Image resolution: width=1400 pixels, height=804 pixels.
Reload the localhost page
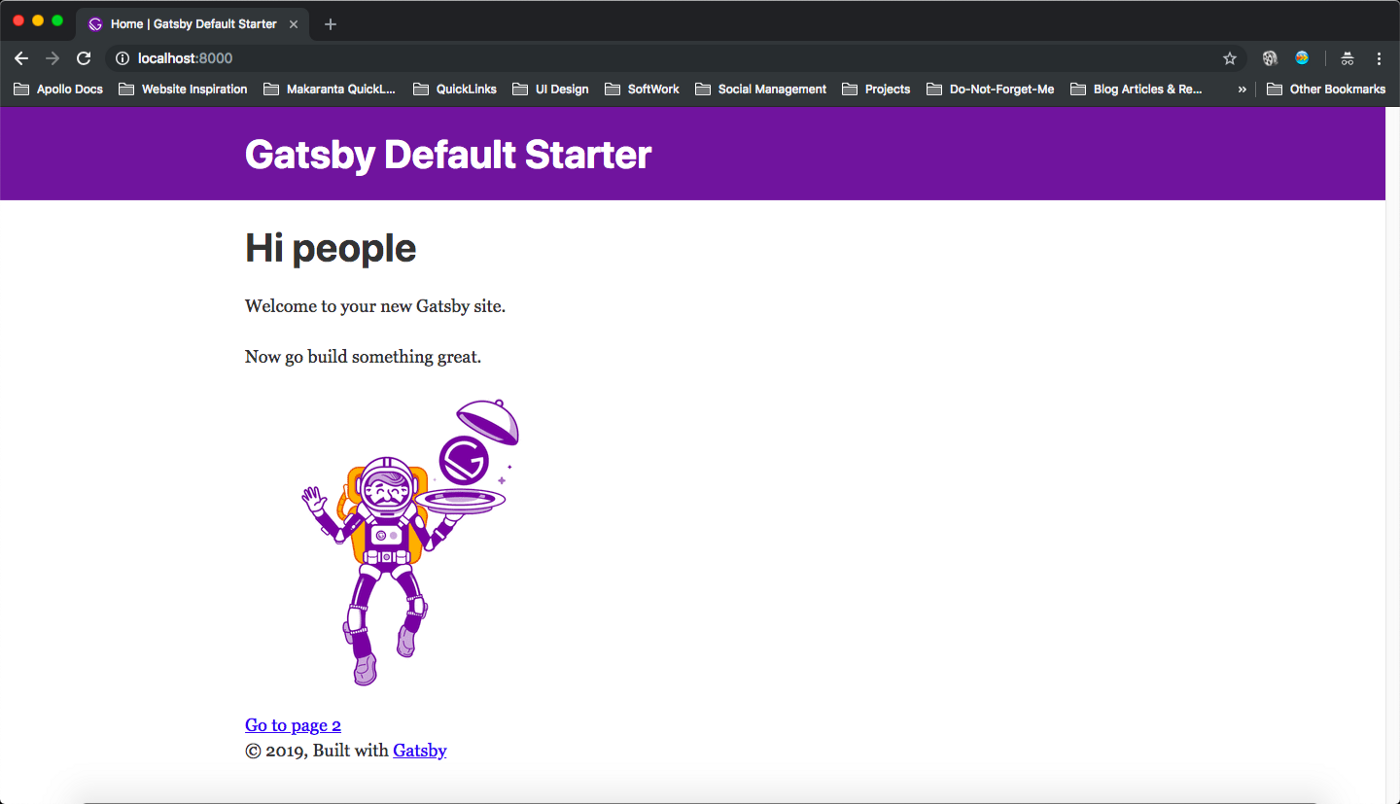[x=84, y=58]
